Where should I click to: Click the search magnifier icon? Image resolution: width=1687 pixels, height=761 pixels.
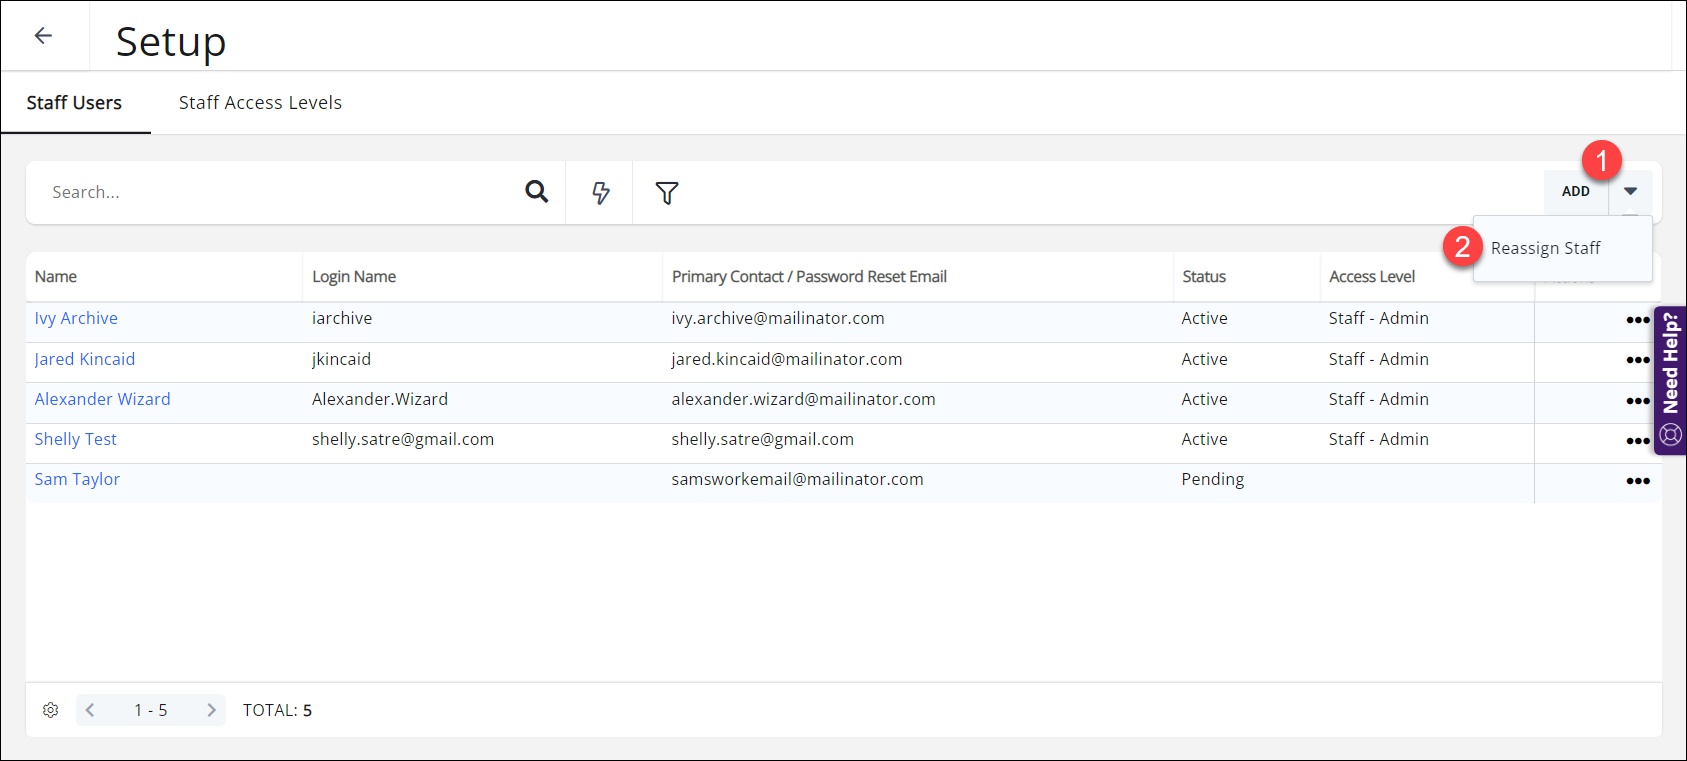tap(537, 191)
